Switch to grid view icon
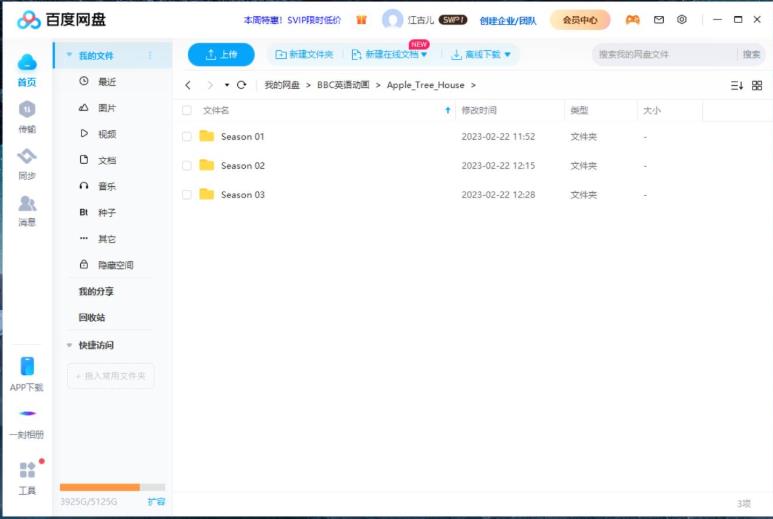The width and height of the screenshot is (773, 519). [x=757, y=86]
